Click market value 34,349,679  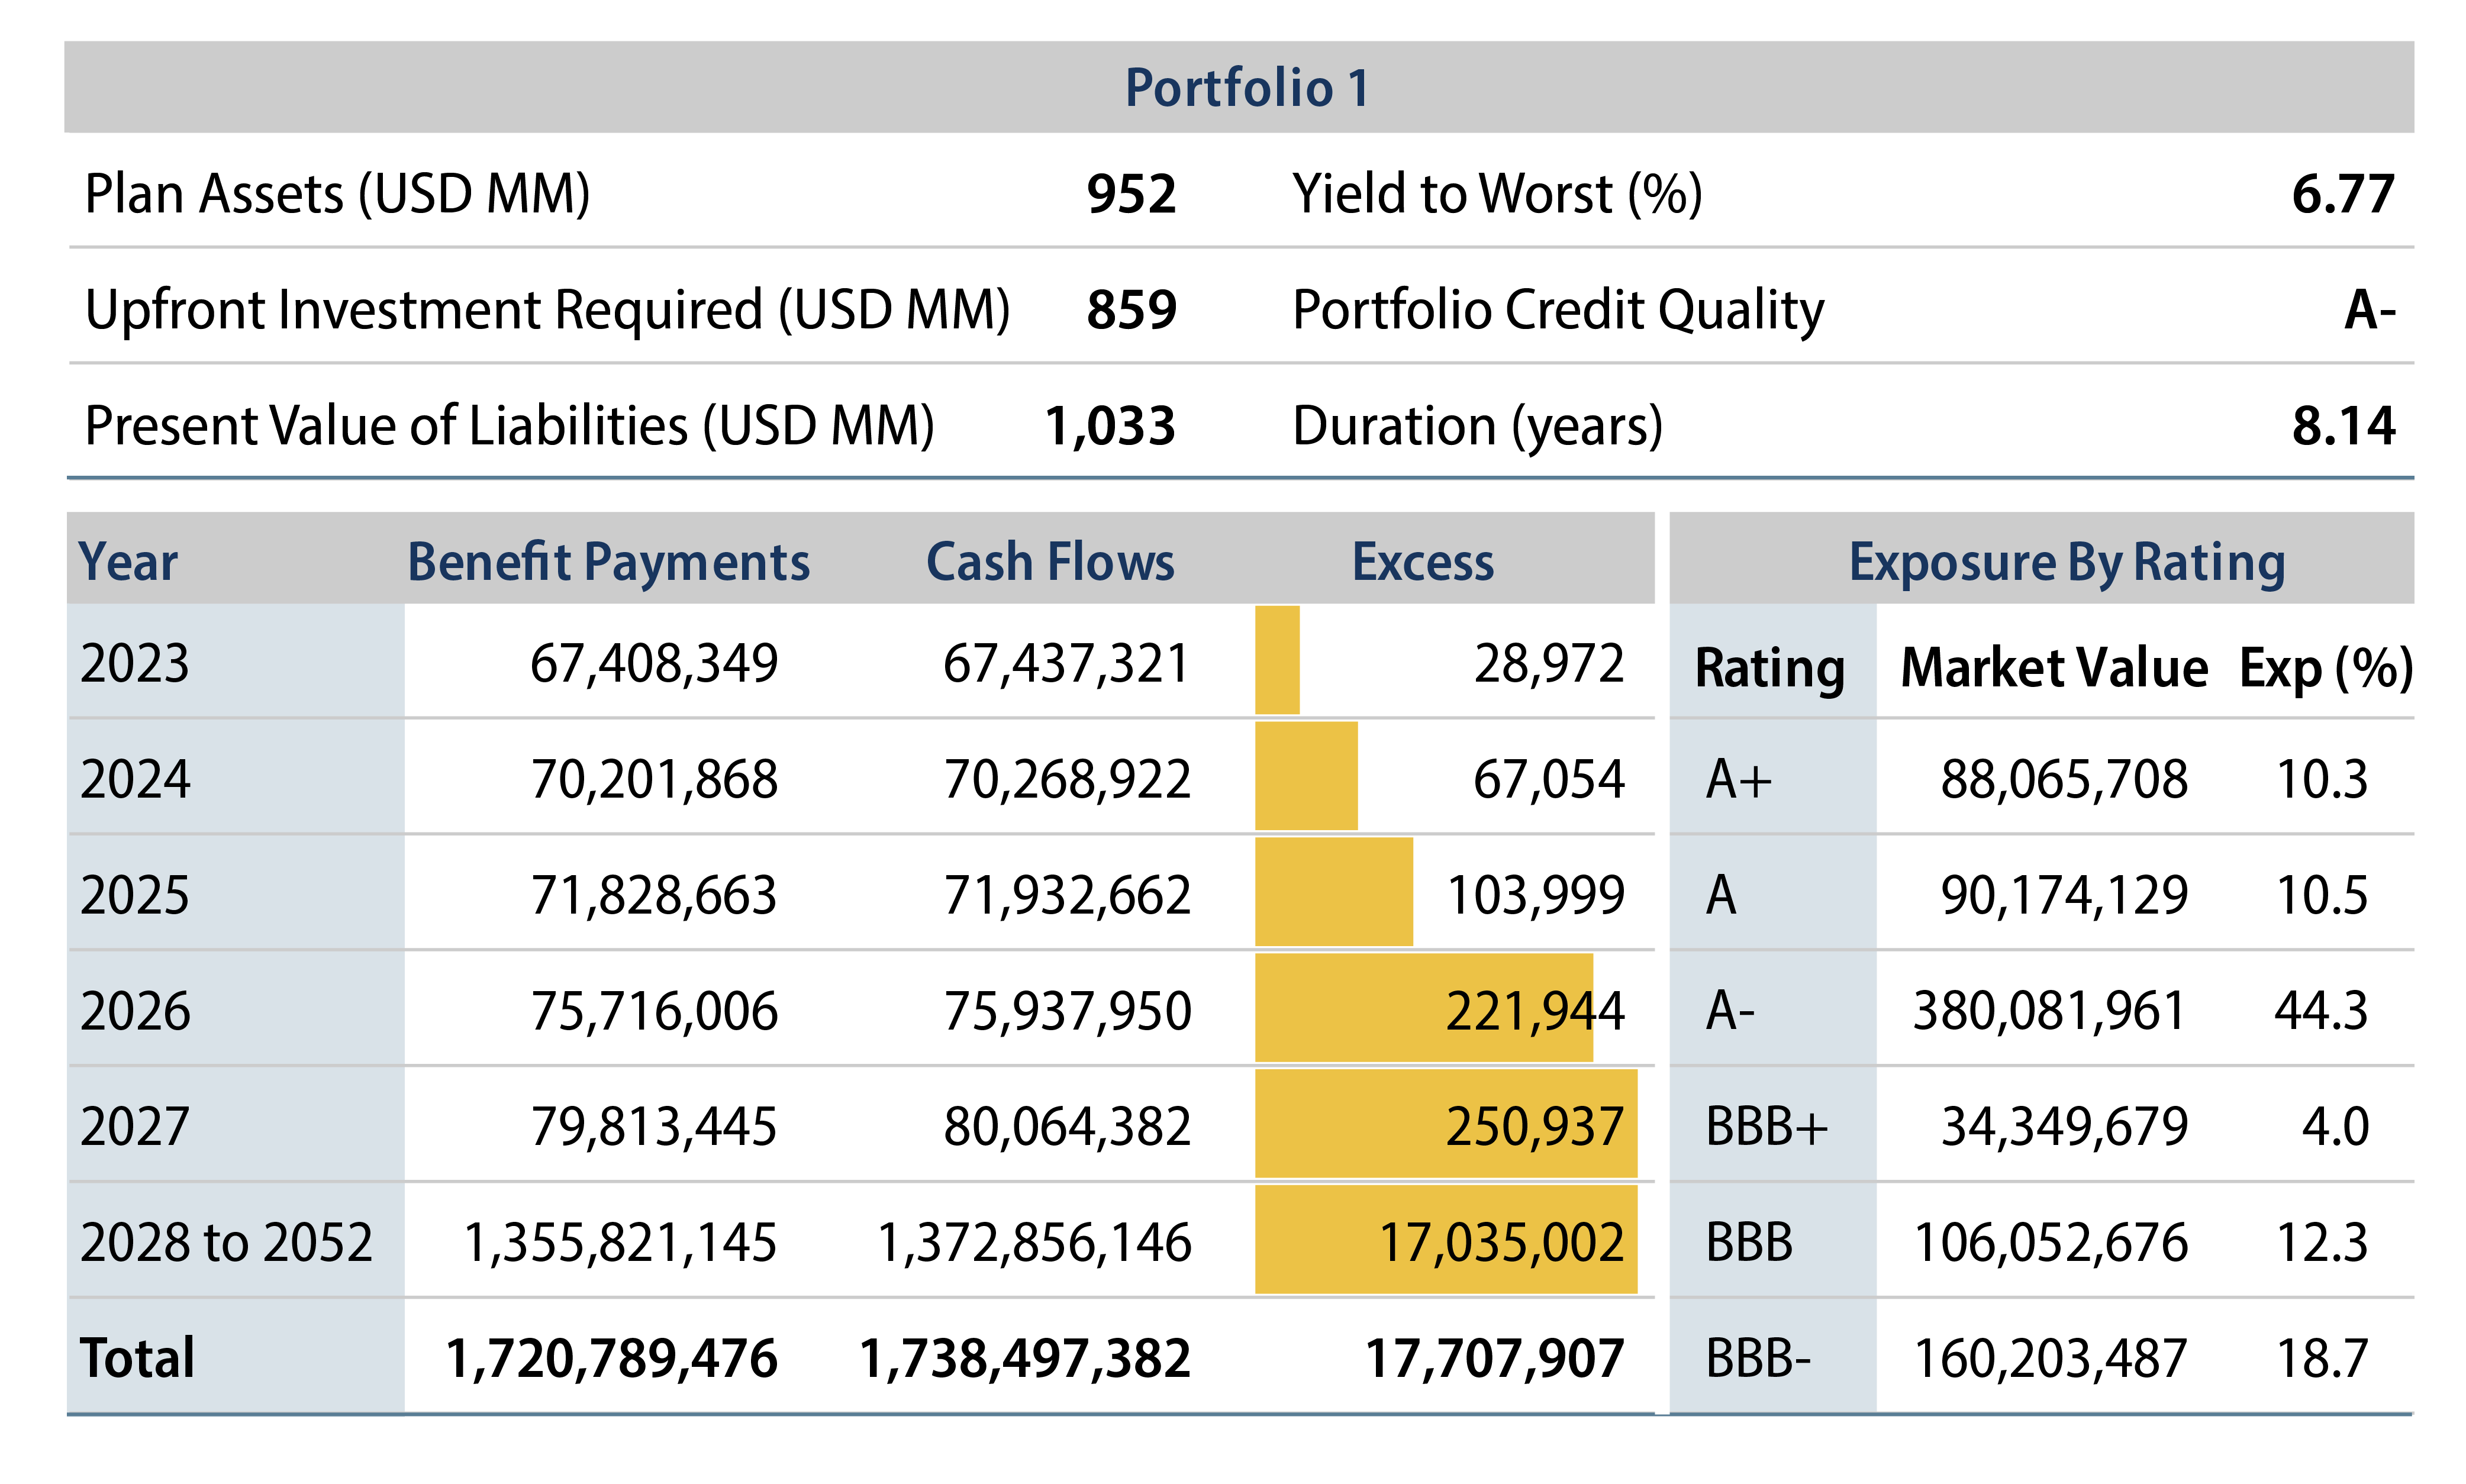(2064, 1128)
